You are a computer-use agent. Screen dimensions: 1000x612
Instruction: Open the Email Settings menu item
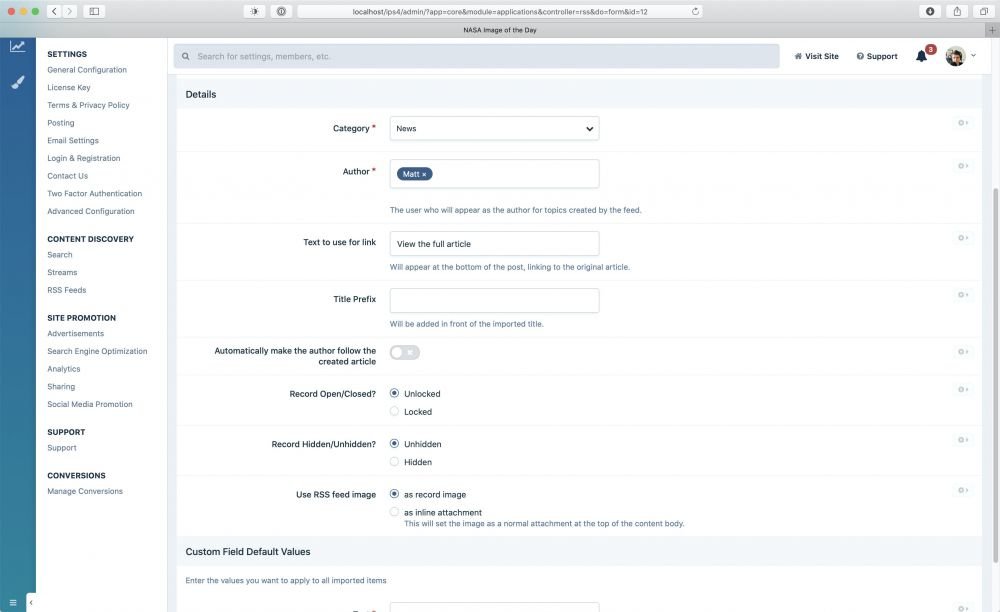[x=73, y=140]
